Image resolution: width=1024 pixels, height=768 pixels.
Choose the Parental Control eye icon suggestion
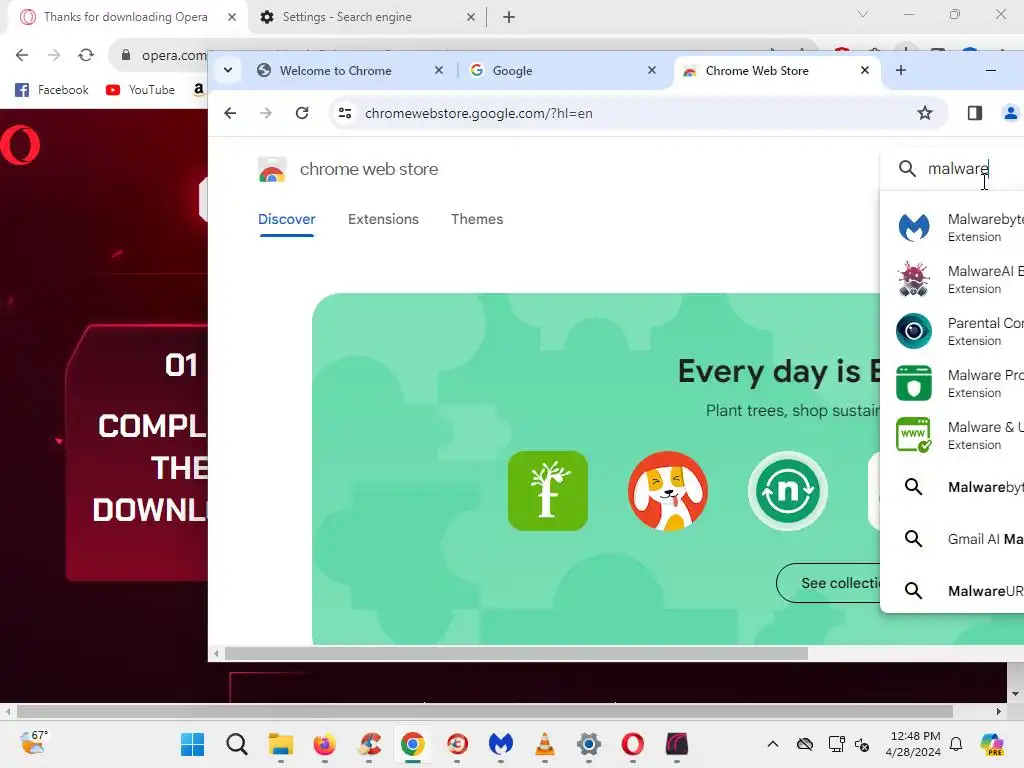coord(914,331)
